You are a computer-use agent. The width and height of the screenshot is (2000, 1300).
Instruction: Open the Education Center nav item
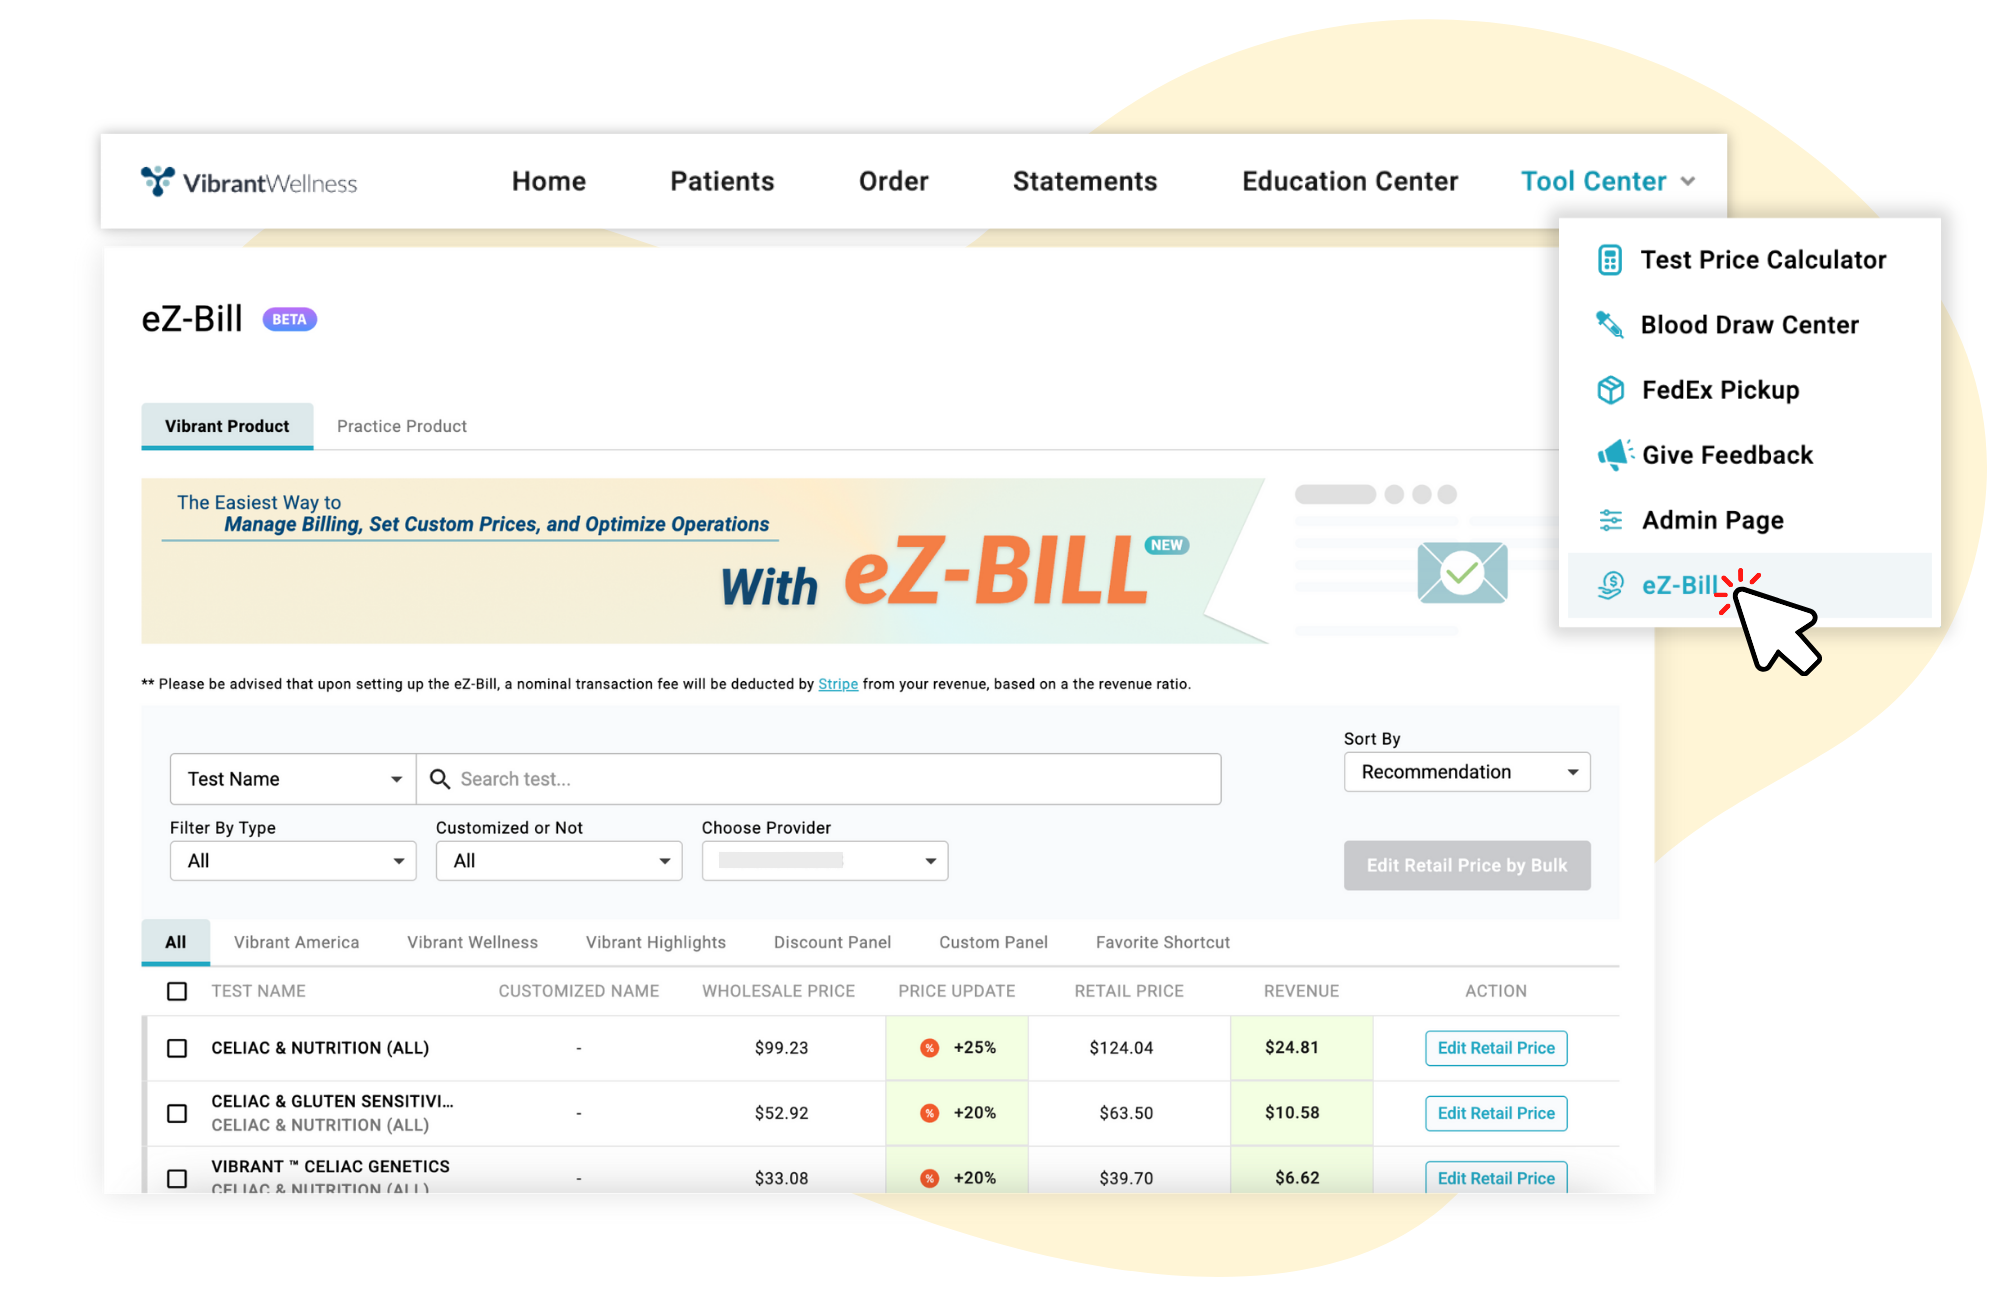[1350, 182]
